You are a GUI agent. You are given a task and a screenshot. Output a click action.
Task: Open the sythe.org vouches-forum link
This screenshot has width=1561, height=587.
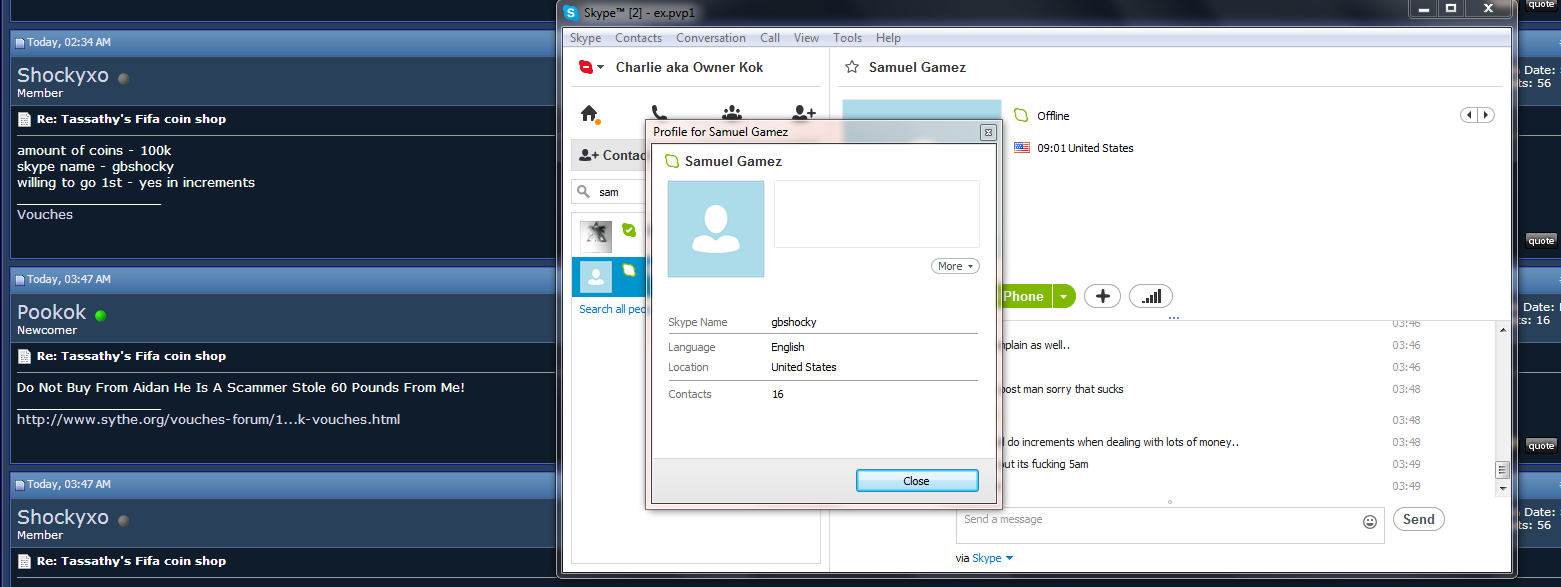coord(208,419)
